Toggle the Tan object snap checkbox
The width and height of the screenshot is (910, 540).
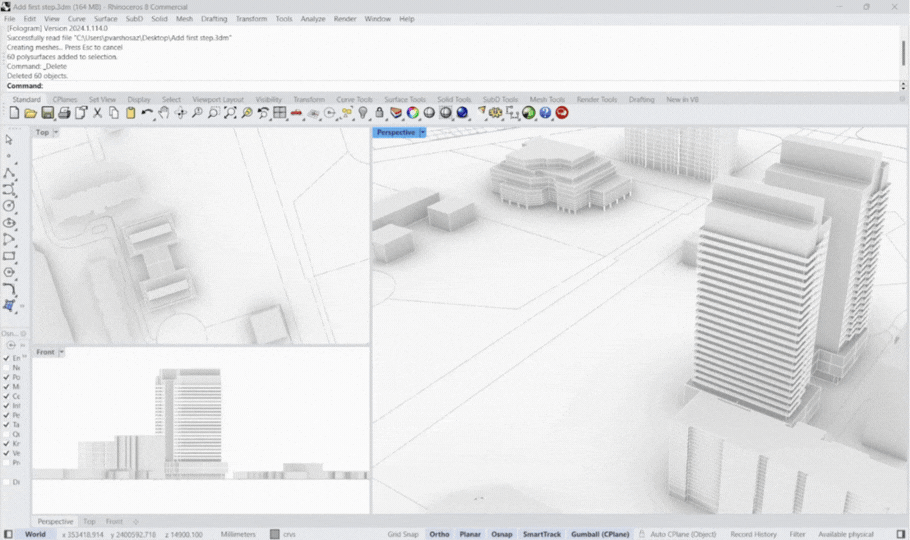click(x=6, y=424)
